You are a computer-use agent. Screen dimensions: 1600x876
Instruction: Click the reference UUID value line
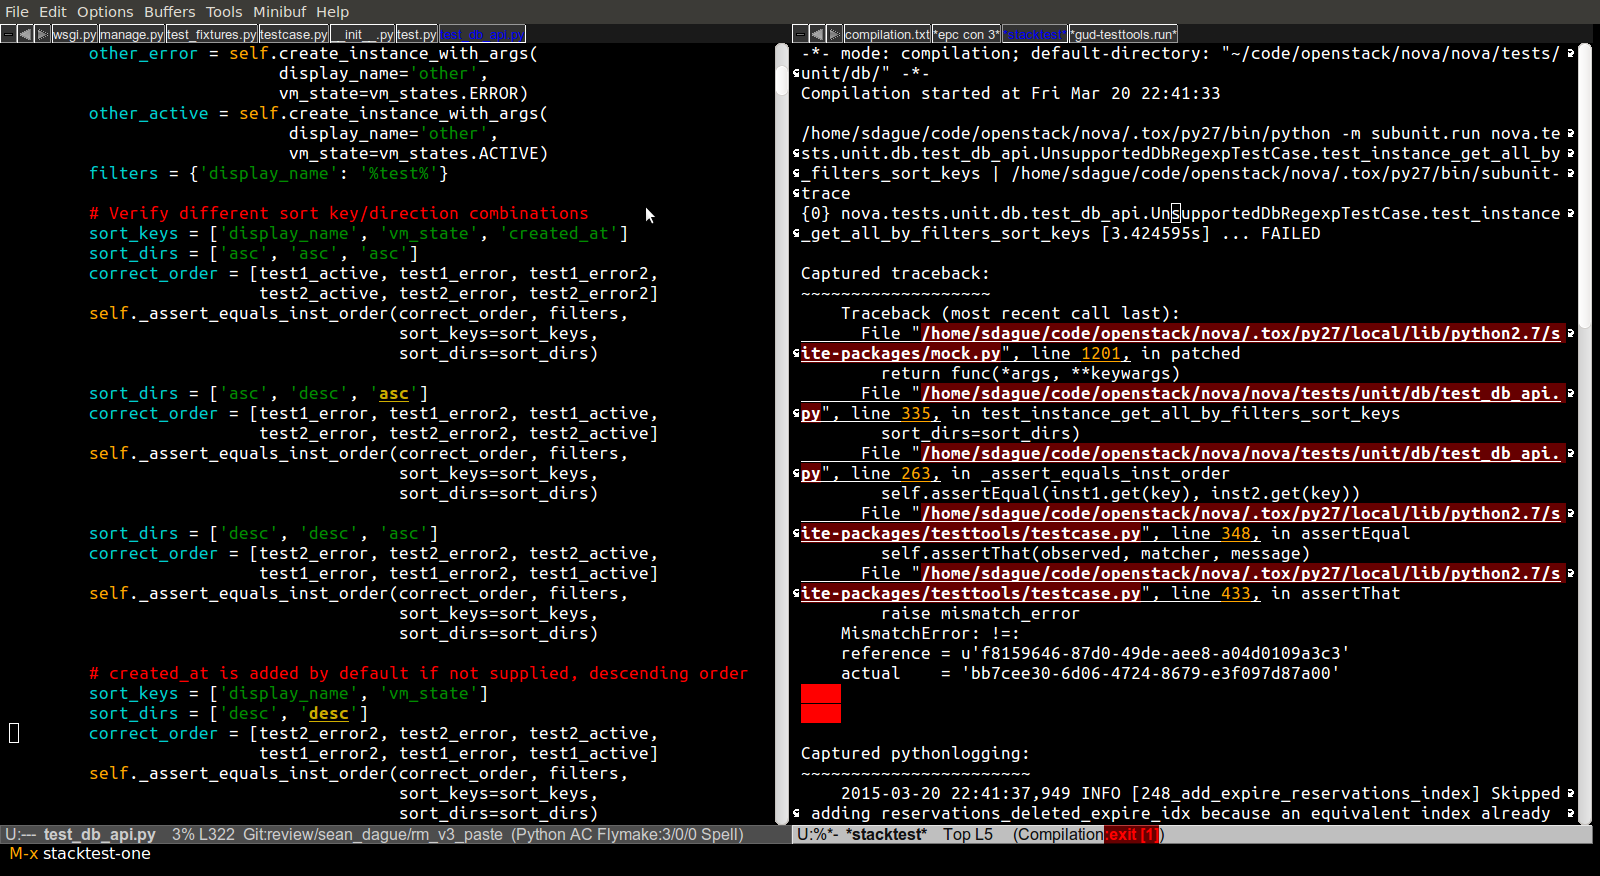click(1095, 654)
